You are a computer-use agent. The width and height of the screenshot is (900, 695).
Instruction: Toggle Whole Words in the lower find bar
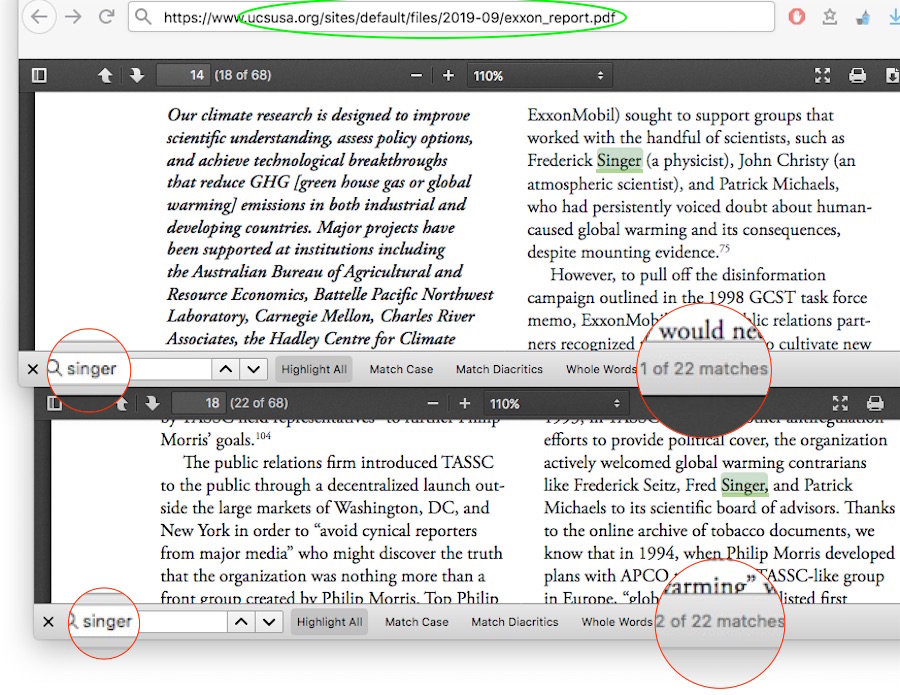coord(616,622)
